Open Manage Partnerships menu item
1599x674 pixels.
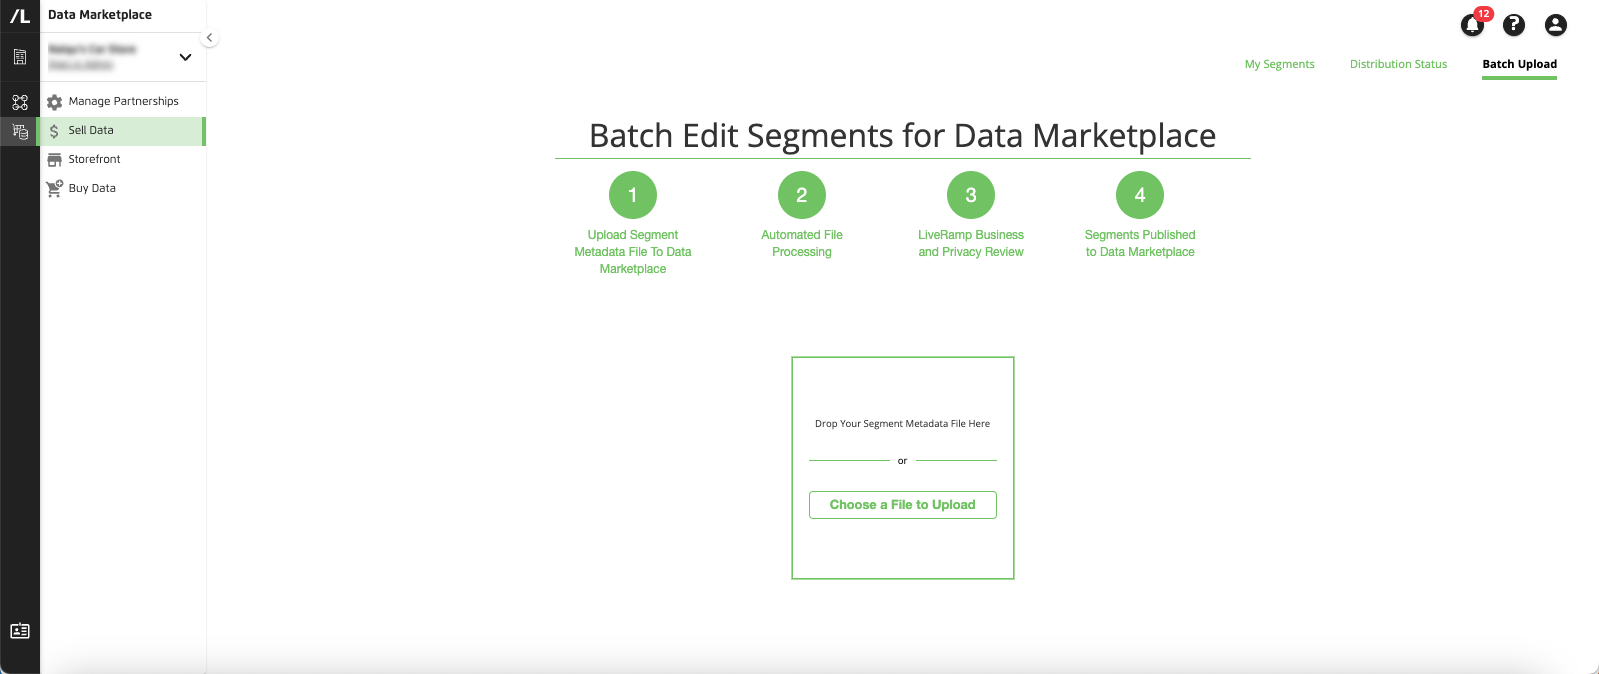click(123, 102)
